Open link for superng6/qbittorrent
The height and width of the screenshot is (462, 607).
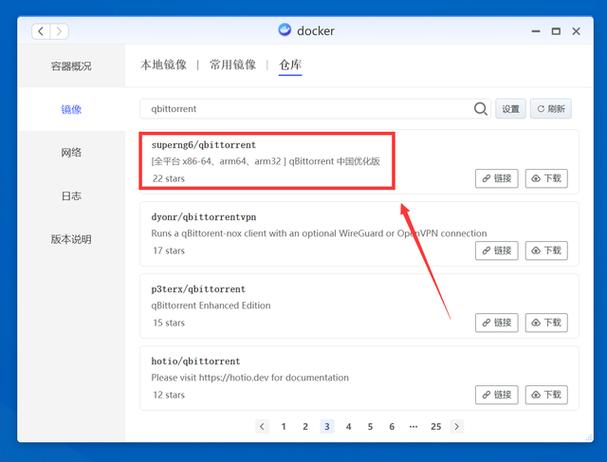point(496,178)
